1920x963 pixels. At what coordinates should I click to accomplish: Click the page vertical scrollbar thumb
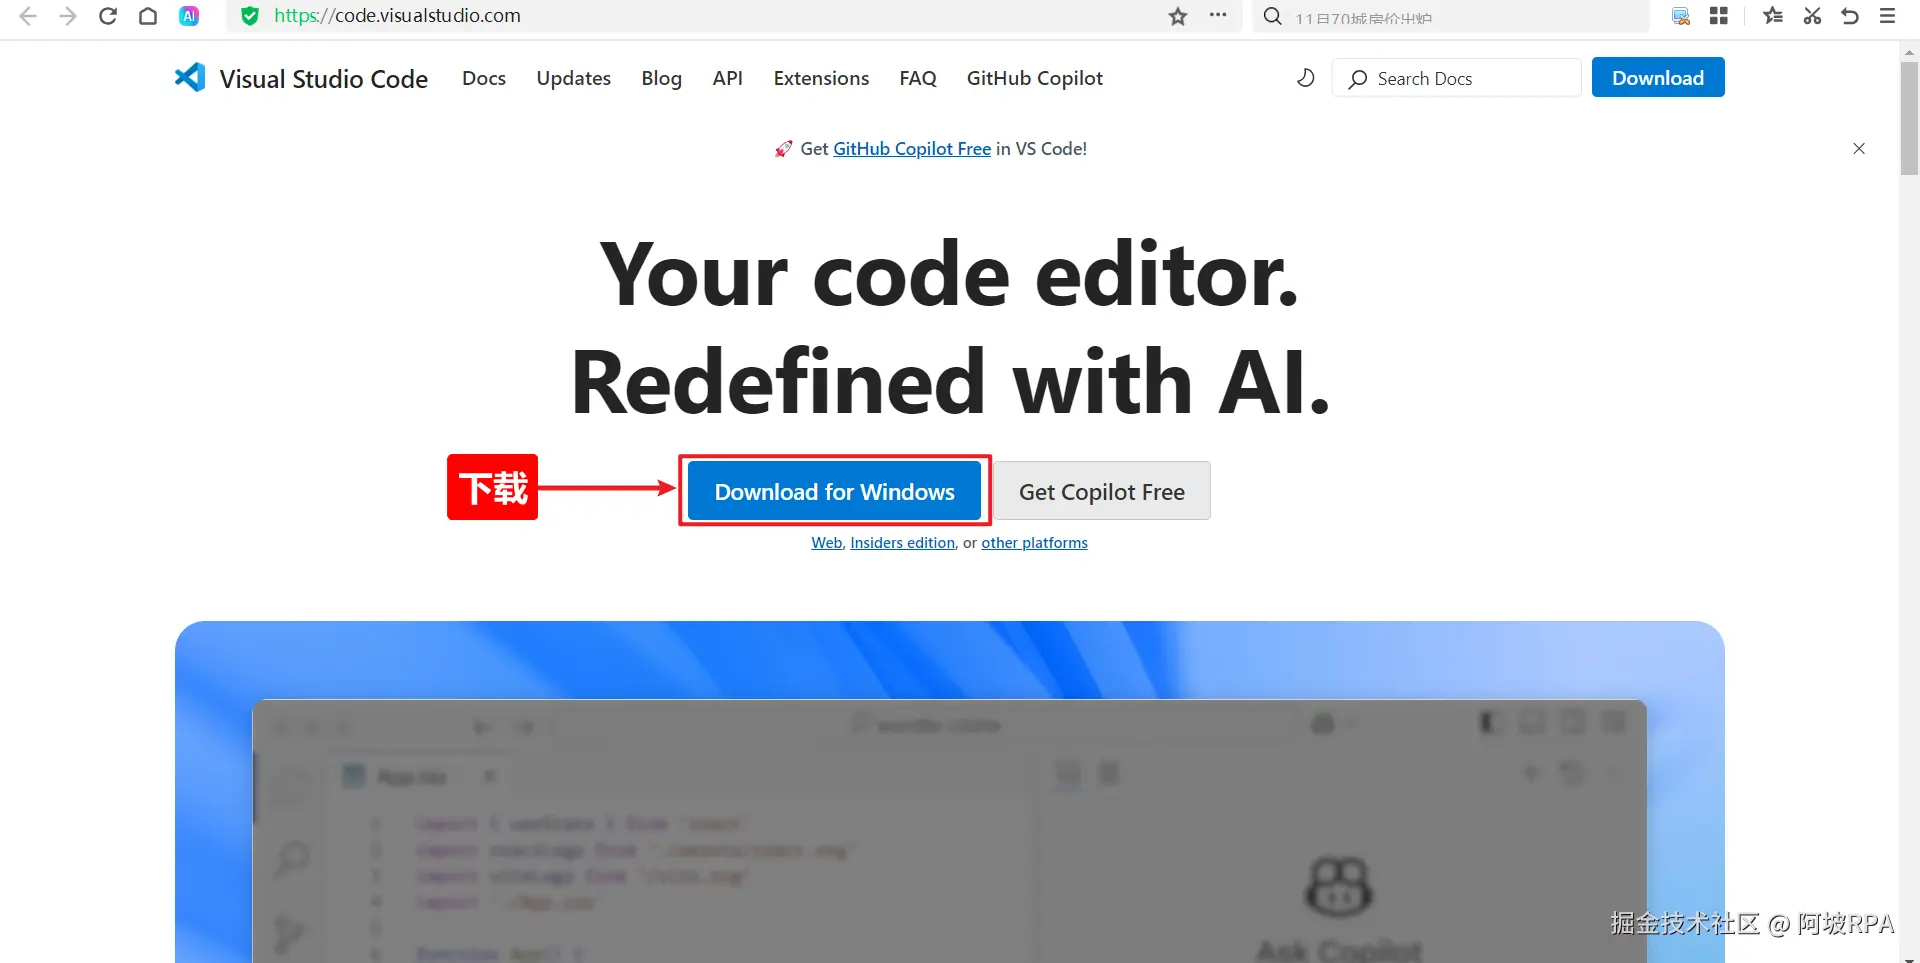click(1909, 118)
